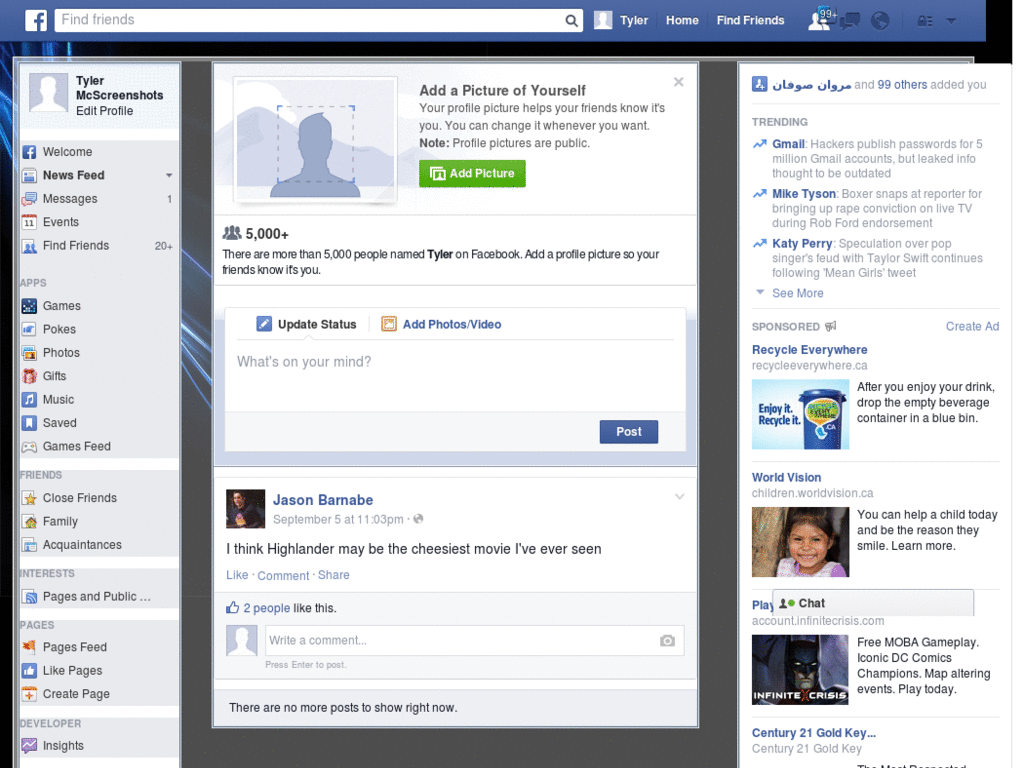The height and width of the screenshot is (768, 1024).
Task: Expand News Feed sort dropdown arrow
Action: pos(169,175)
